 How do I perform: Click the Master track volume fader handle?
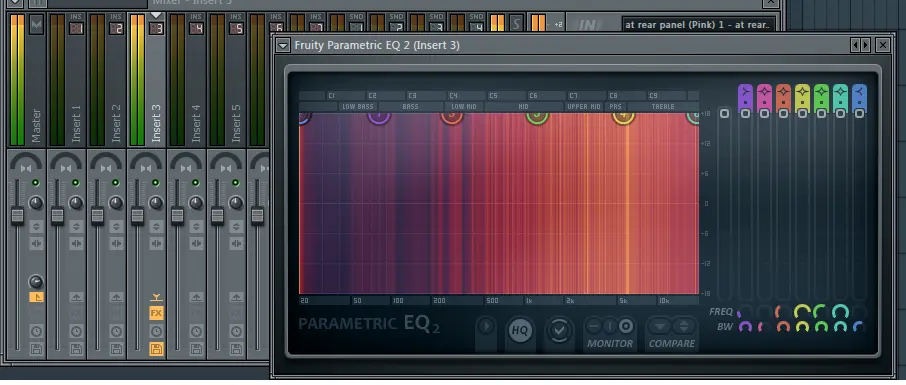pos(17,216)
